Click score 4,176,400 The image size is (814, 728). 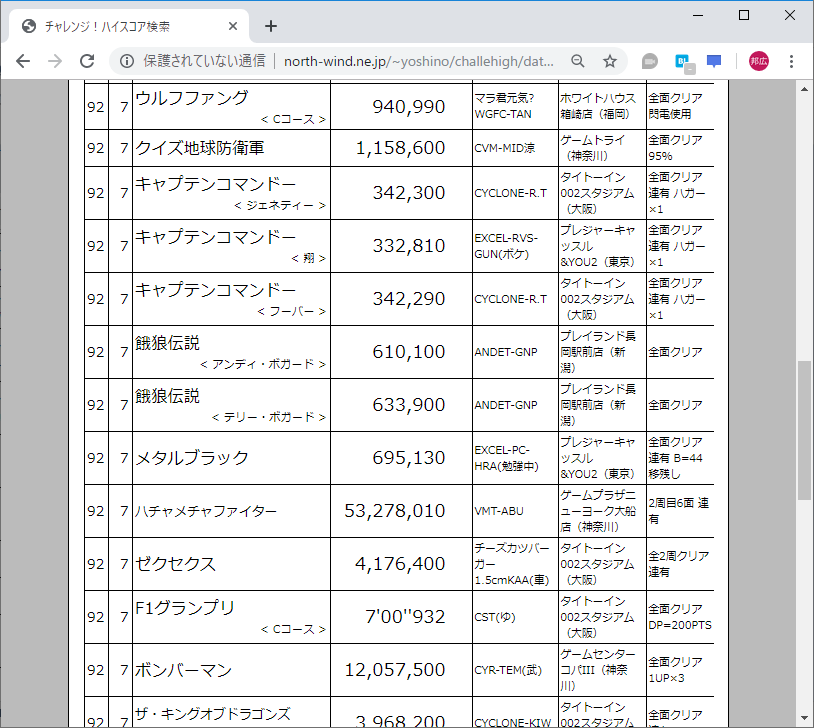point(400,563)
